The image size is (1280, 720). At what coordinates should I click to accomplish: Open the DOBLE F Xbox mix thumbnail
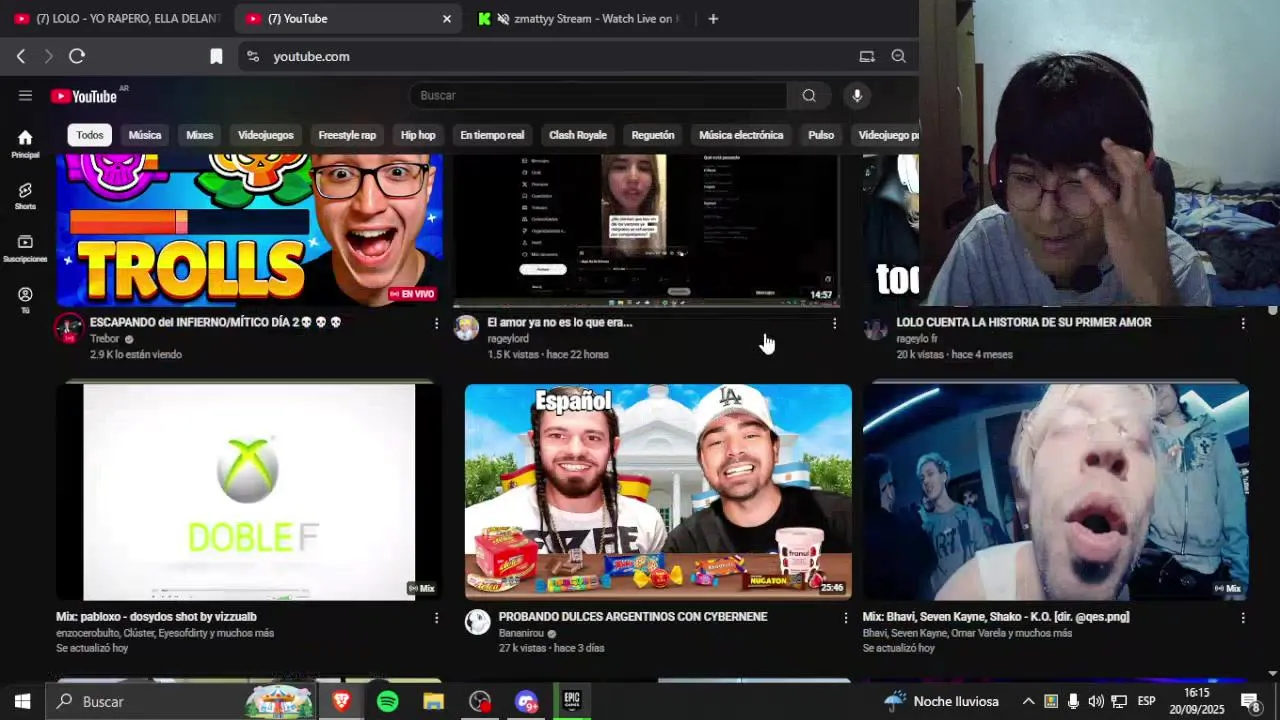tap(249, 490)
